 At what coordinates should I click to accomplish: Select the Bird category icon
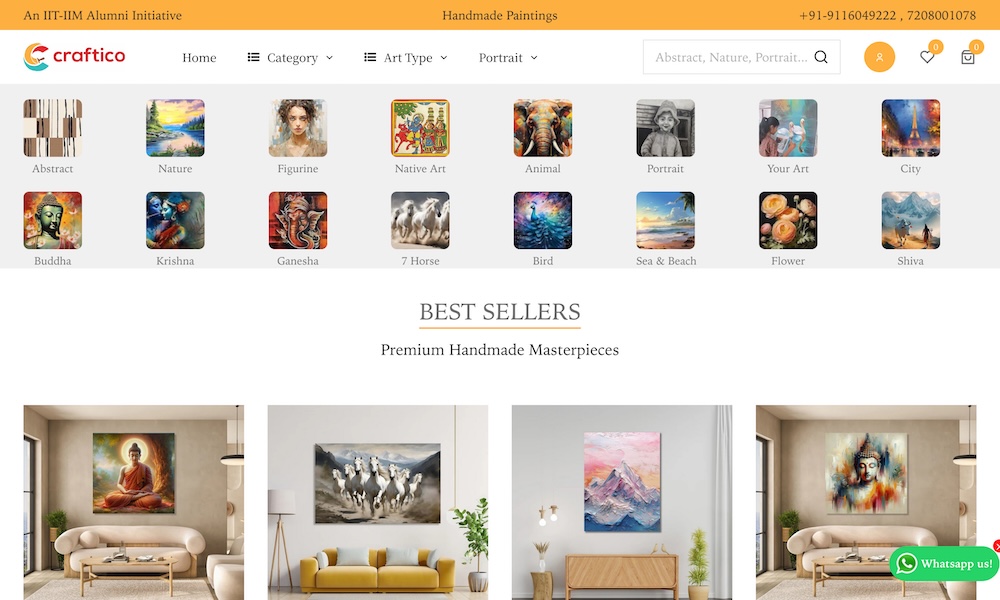pos(543,221)
